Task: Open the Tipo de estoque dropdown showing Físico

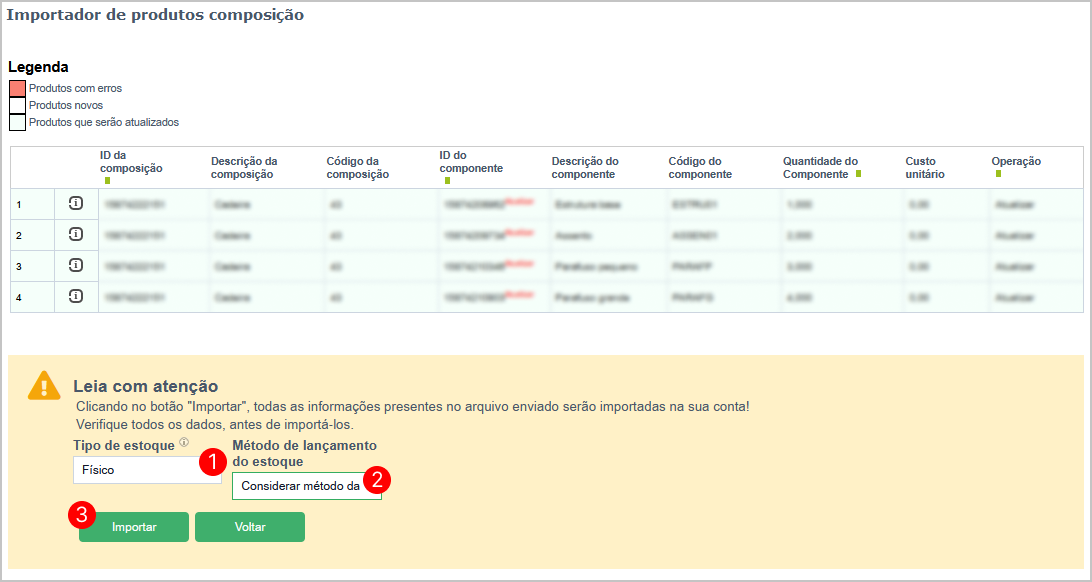Action: [147, 470]
